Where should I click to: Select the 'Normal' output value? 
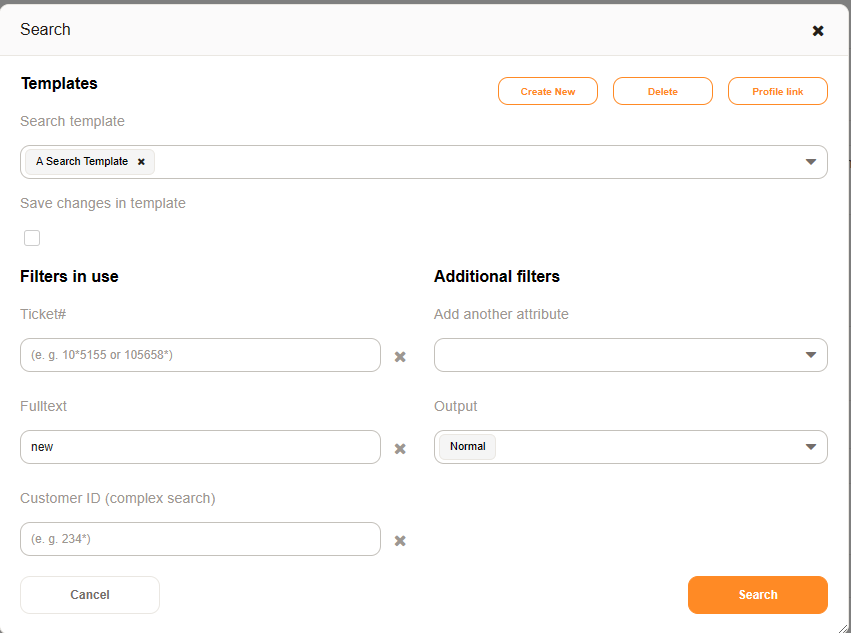coord(467,447)
